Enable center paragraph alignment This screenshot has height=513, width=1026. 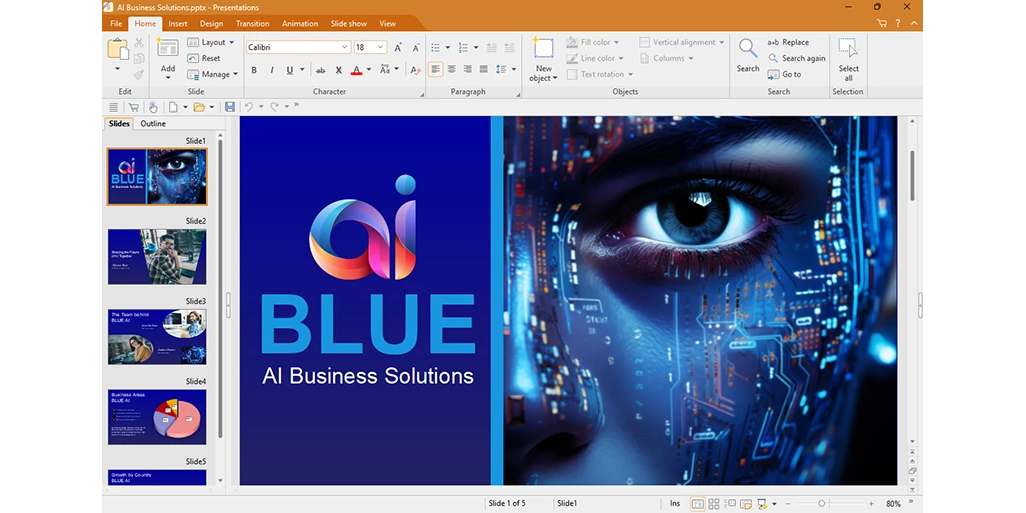[451, 70]
